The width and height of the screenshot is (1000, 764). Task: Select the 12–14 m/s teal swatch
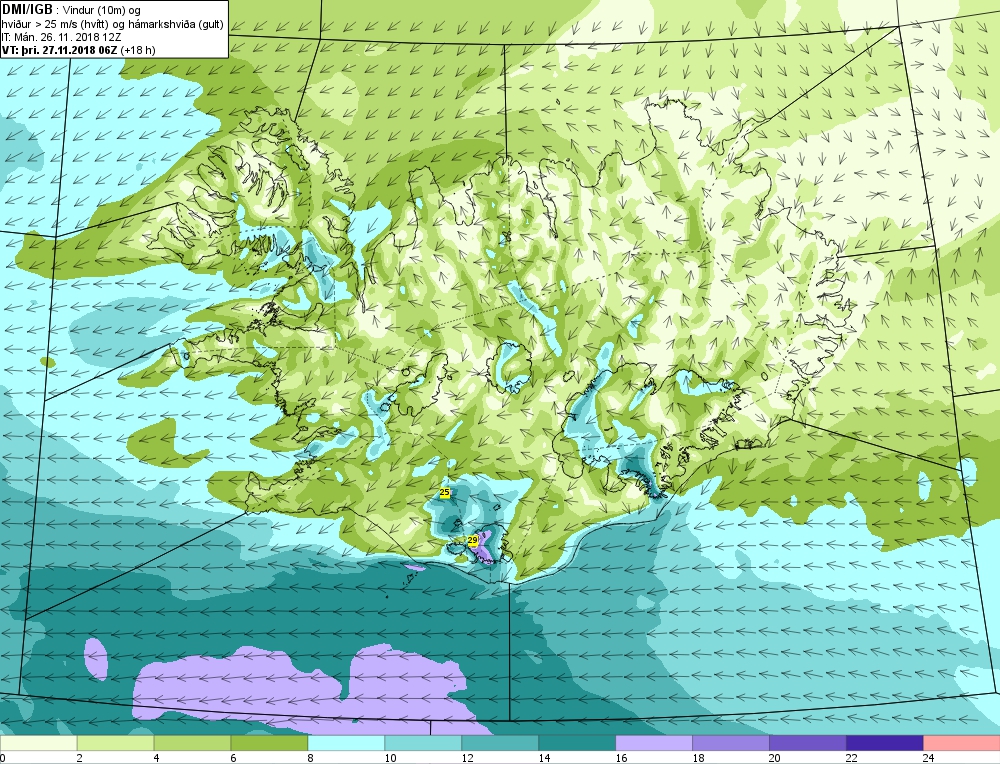pyautogui.click(x=500, y=743)
